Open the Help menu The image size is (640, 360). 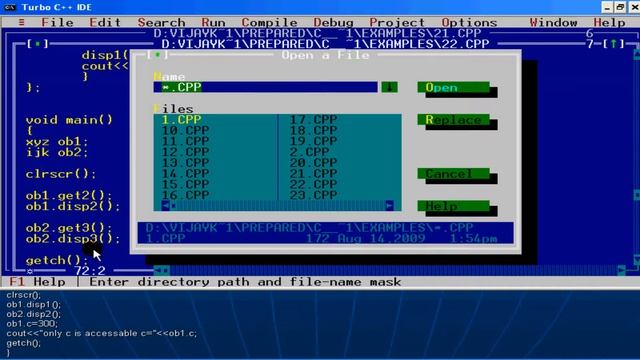[x=609, y=22]
